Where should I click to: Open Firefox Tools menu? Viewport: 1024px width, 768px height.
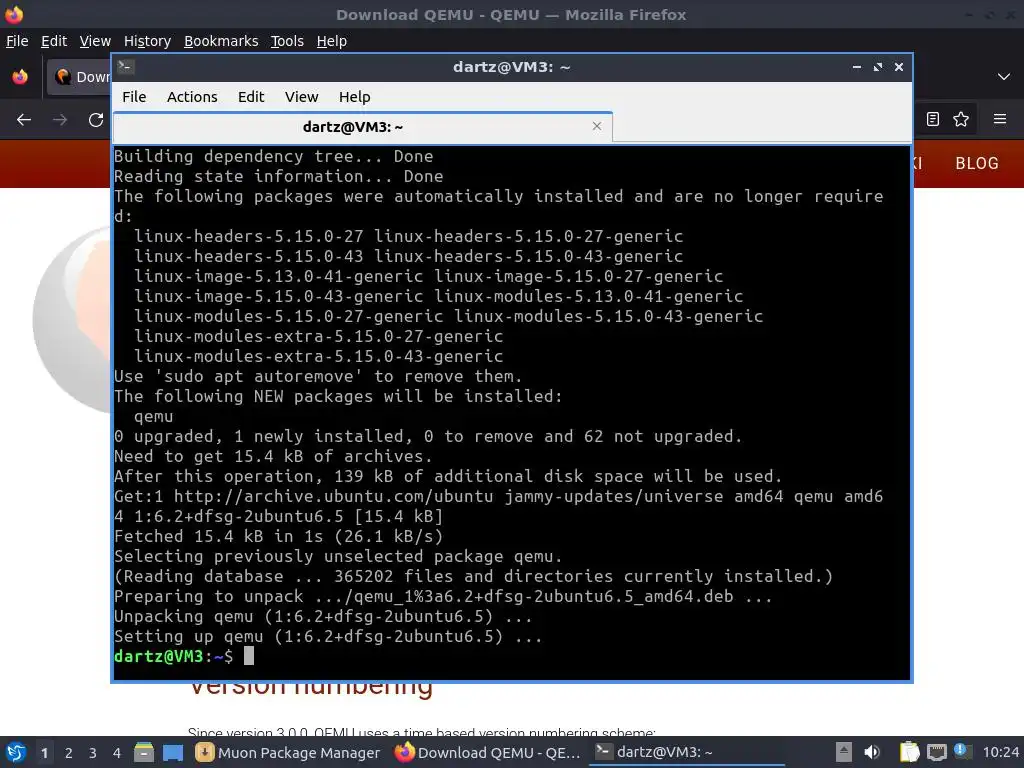coord(287,41)
